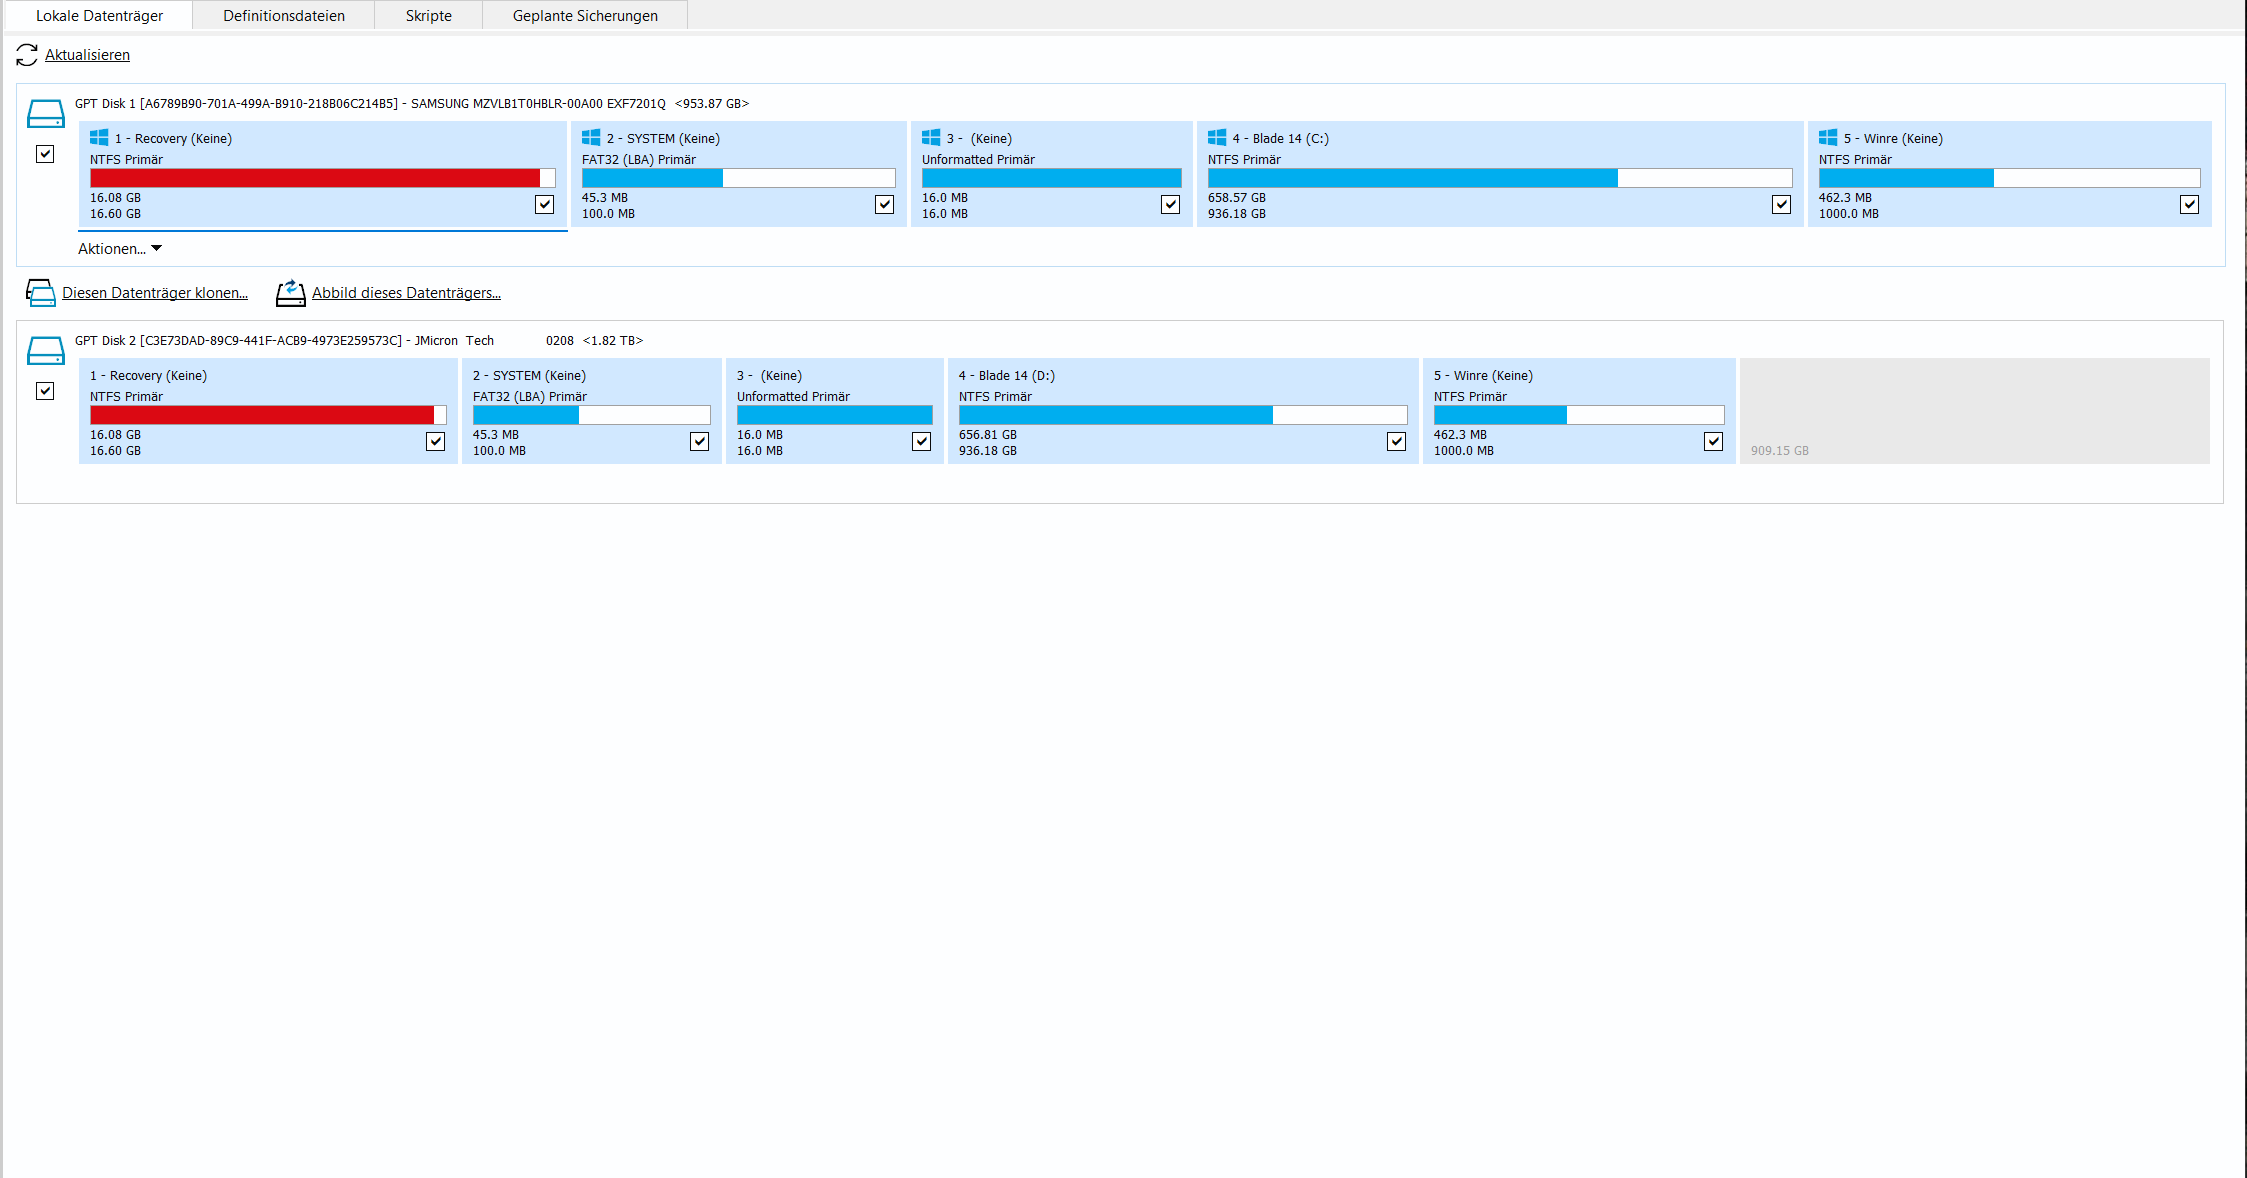
Task: Click Windows logo on Disk 1 Winre partition
Action: click(1828, 138)
